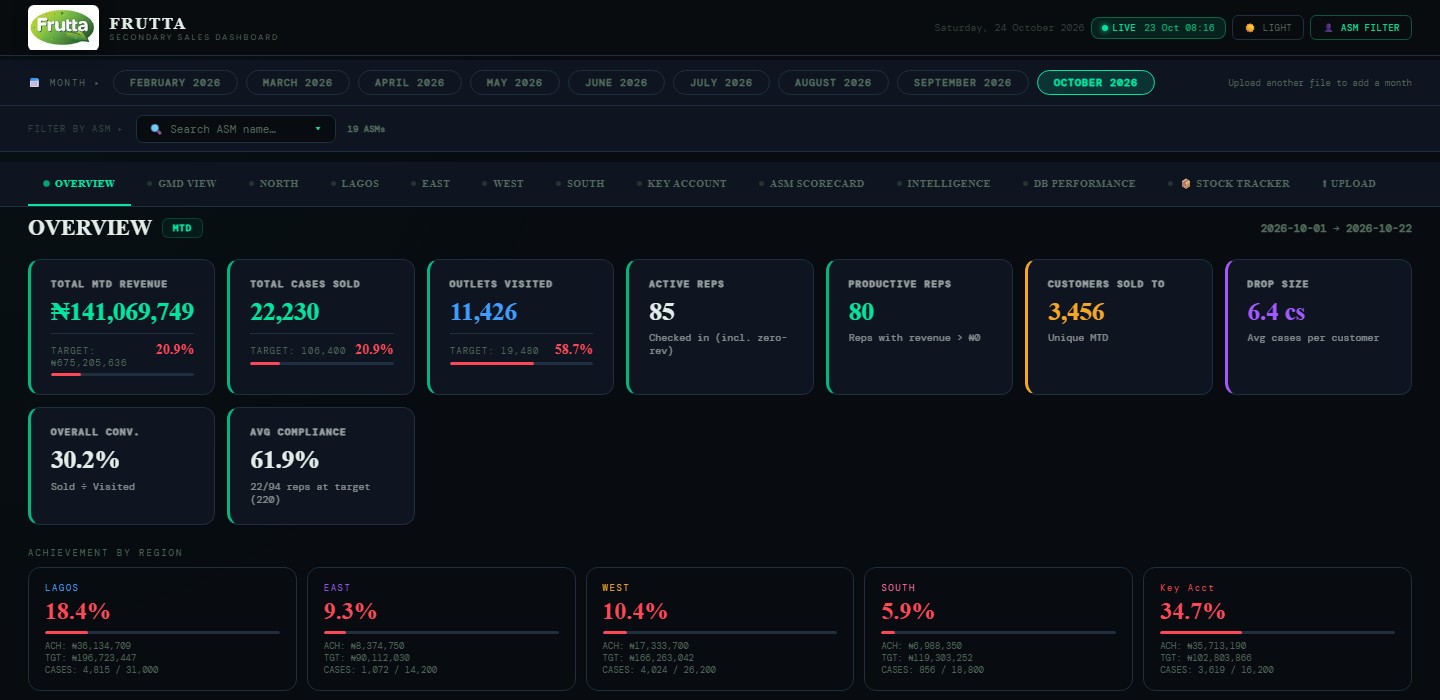Viewport: 1440px width, 700px height.
Task: Switch to the INTELLIGENCE tab
Action: tap(943, 184)
